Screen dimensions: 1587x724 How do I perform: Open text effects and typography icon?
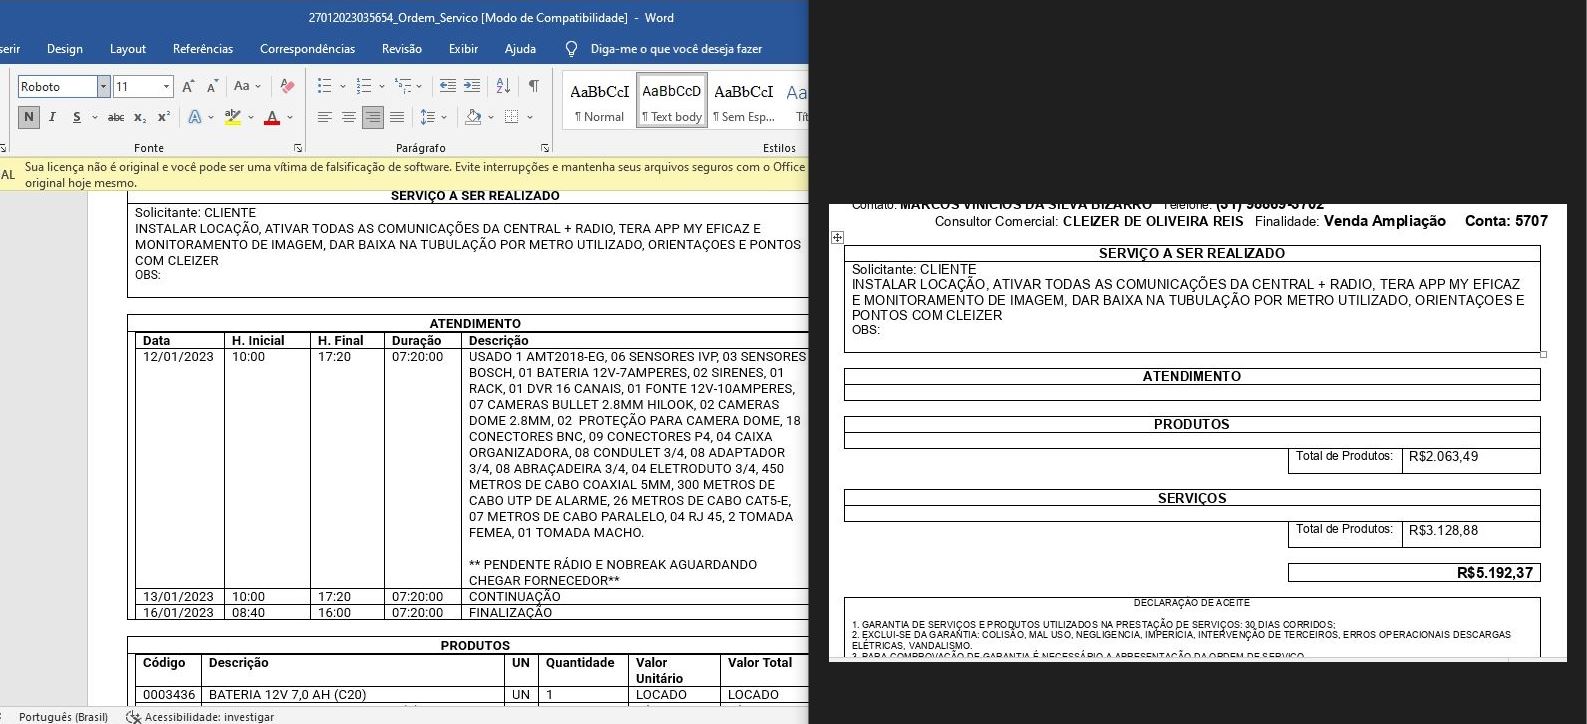pos(194,117)
